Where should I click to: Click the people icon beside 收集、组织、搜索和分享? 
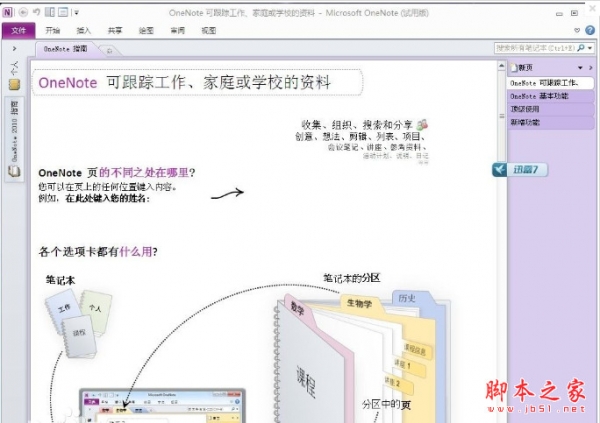(422, 124)
